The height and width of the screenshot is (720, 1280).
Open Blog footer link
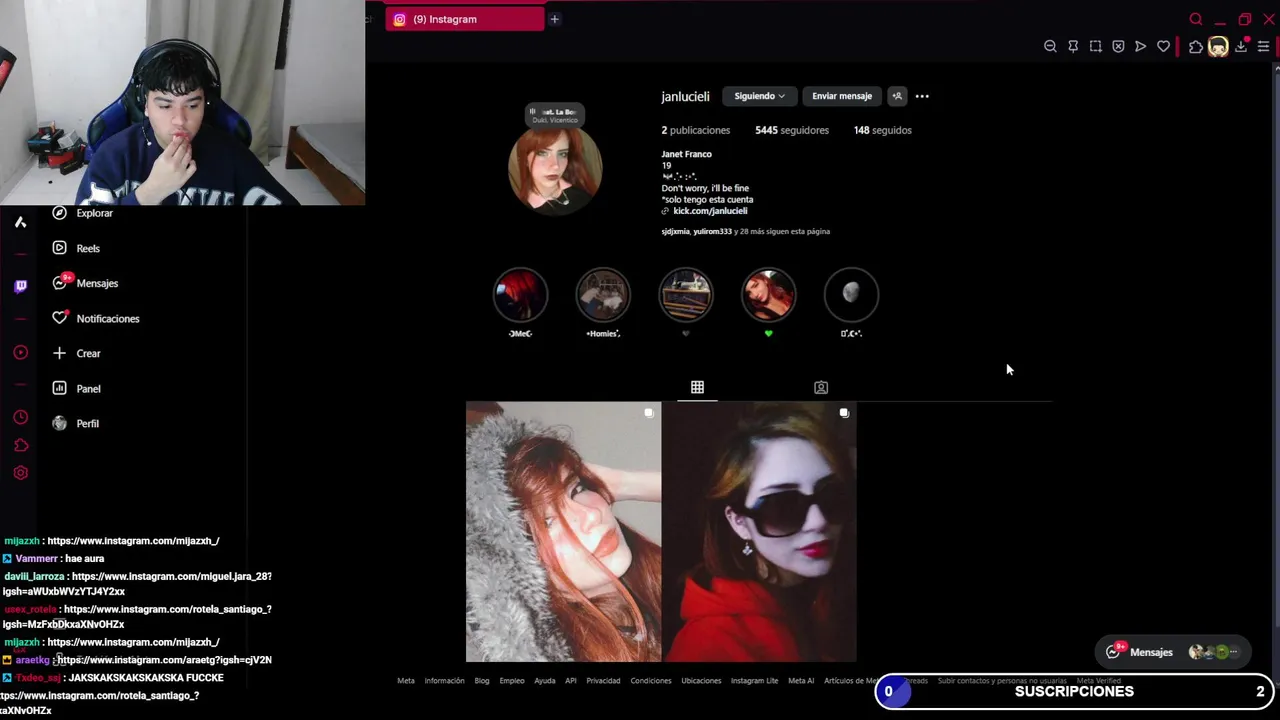[482, 681]
